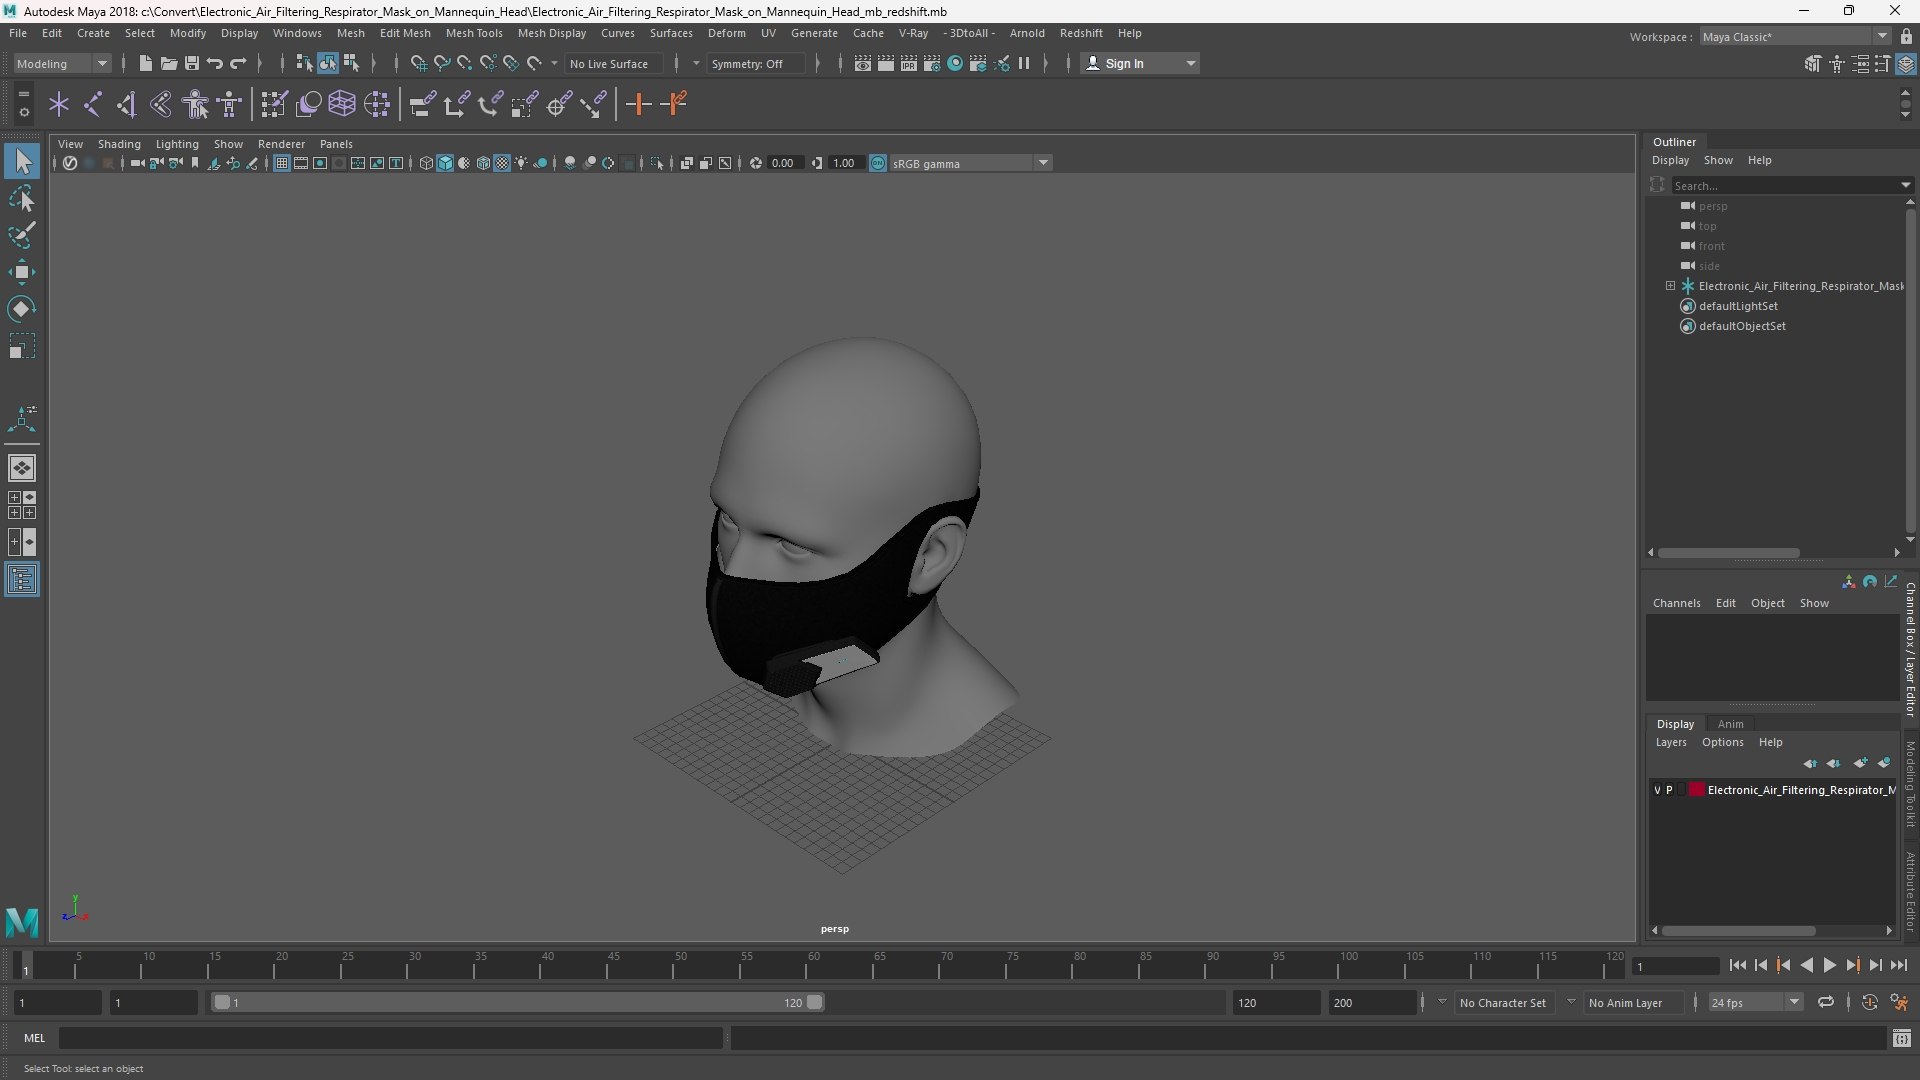Screen dimensions: 1920x1080
Task: Toggle auto keyframe button
Action: click(1869, 1002)
